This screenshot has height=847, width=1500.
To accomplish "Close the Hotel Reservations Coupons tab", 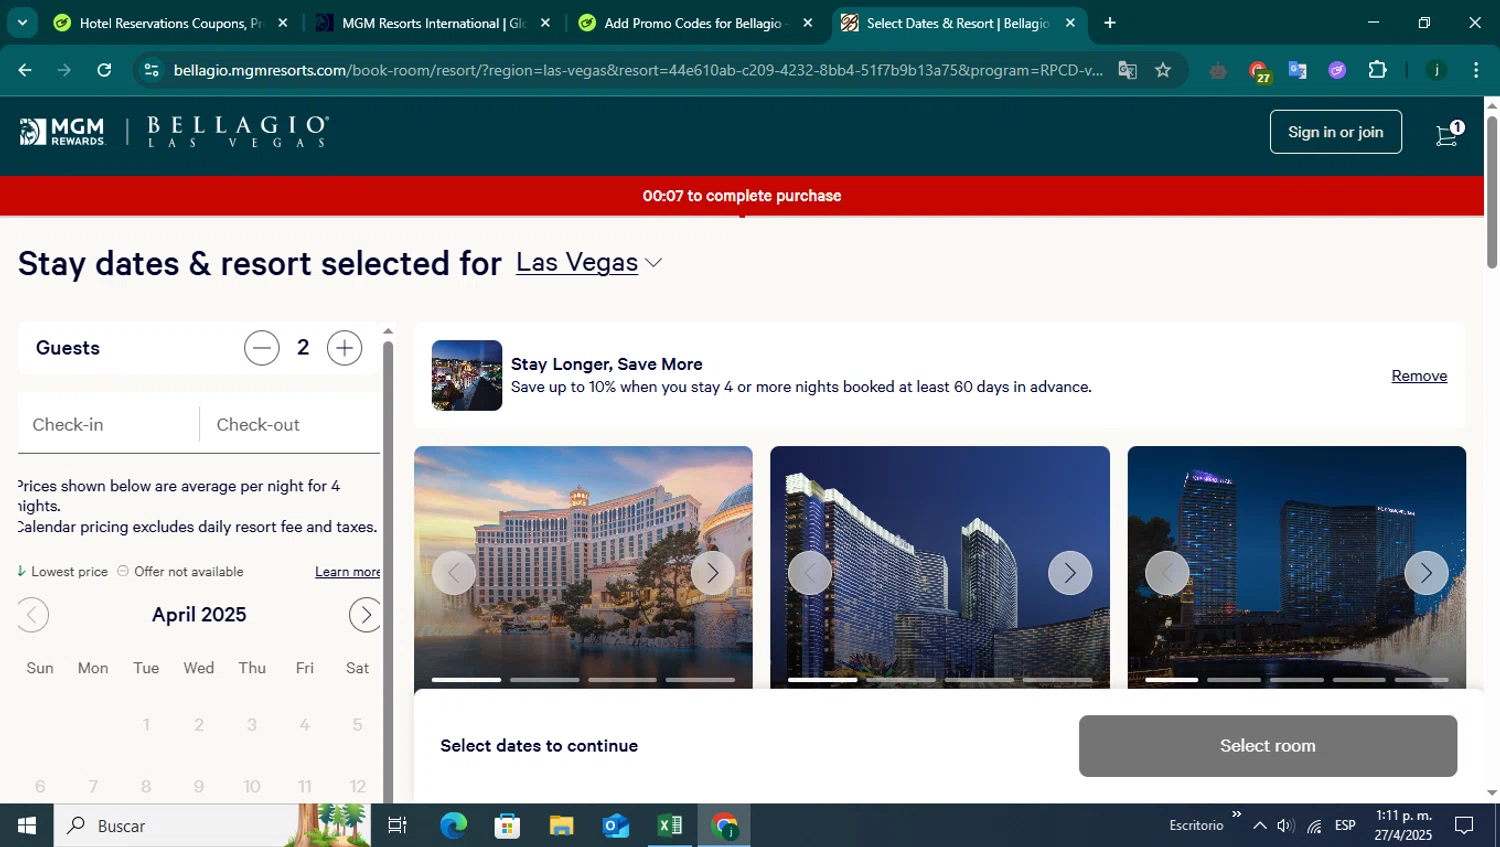I will click(x=283, y=23).
